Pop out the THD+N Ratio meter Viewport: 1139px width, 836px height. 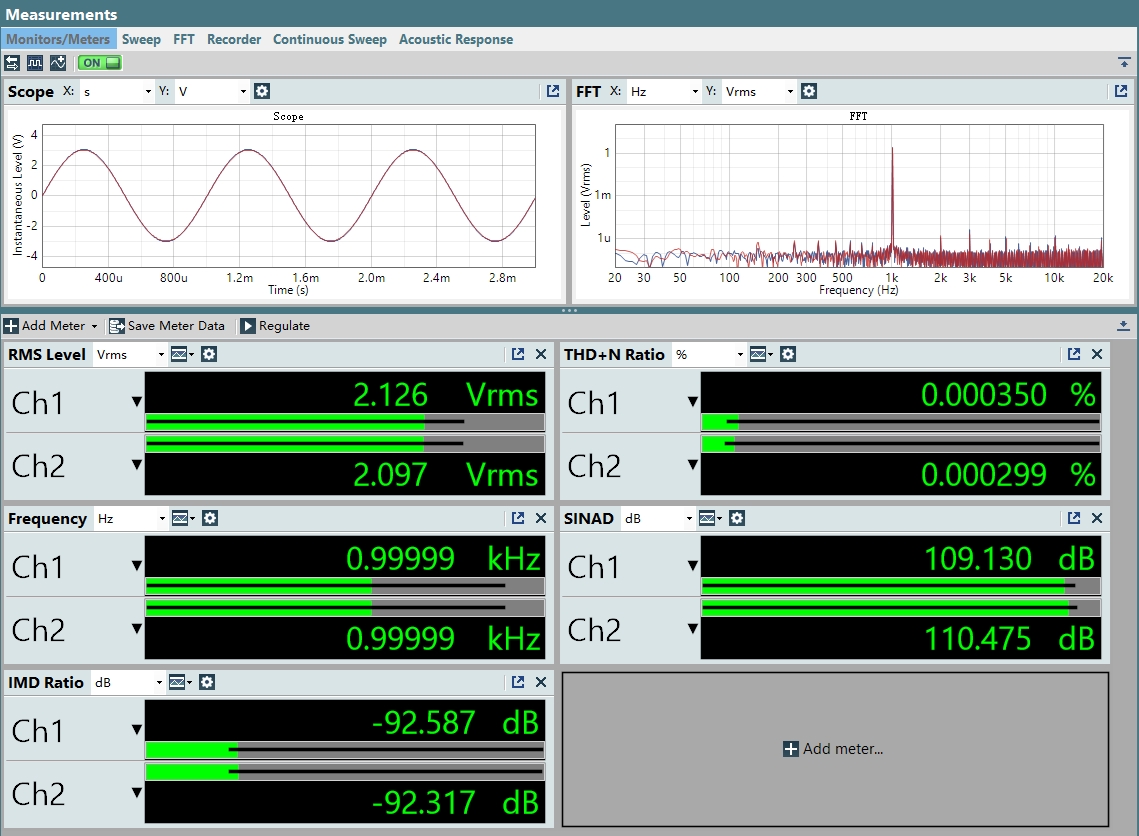point(1074,354)
